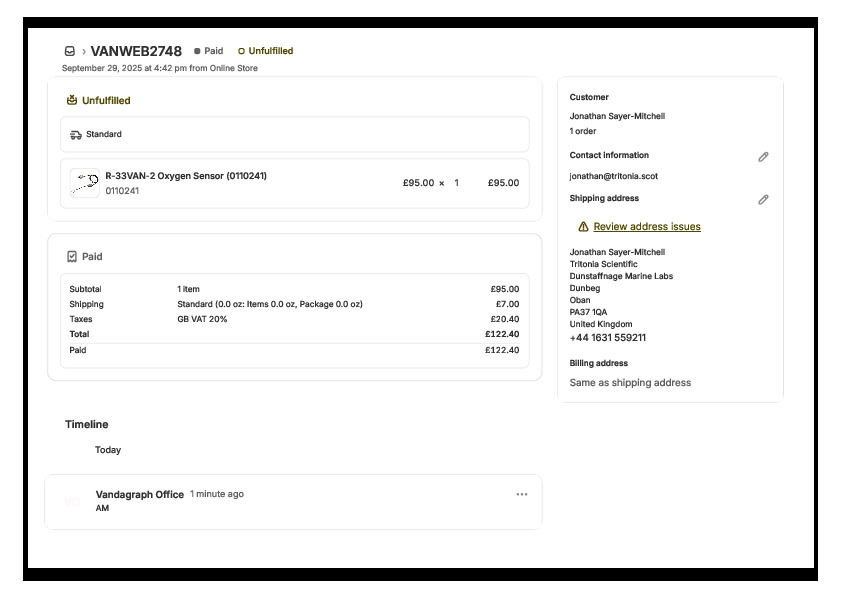Click the Paid card receipt icon

[72, 257]
